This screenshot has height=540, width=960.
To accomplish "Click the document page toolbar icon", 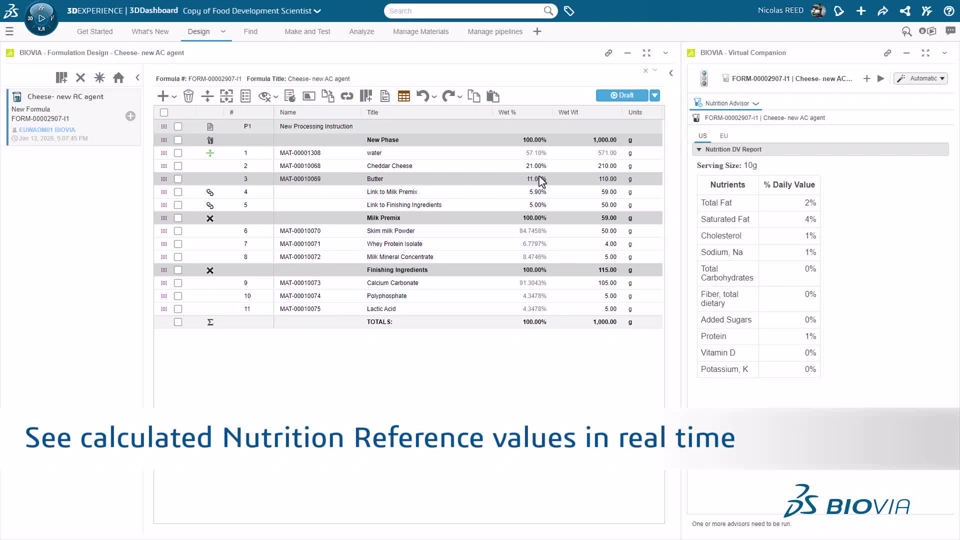I will (x=385, y=96).
